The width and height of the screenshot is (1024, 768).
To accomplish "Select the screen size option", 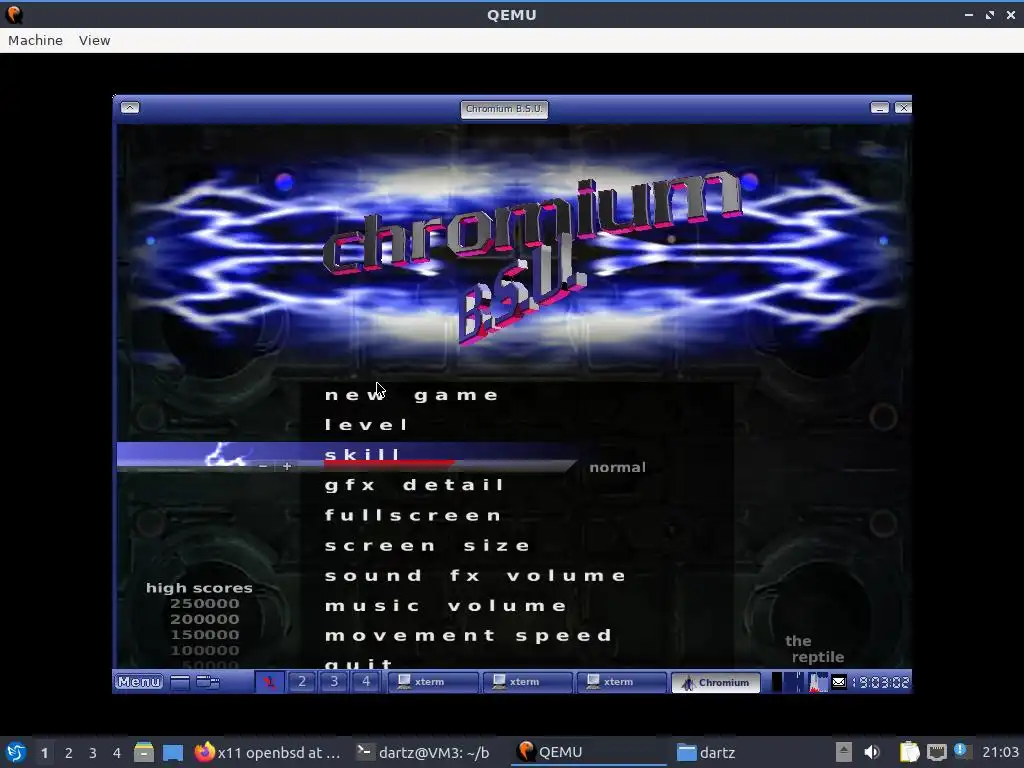I will pyautogui.click(x=427, y=545).
